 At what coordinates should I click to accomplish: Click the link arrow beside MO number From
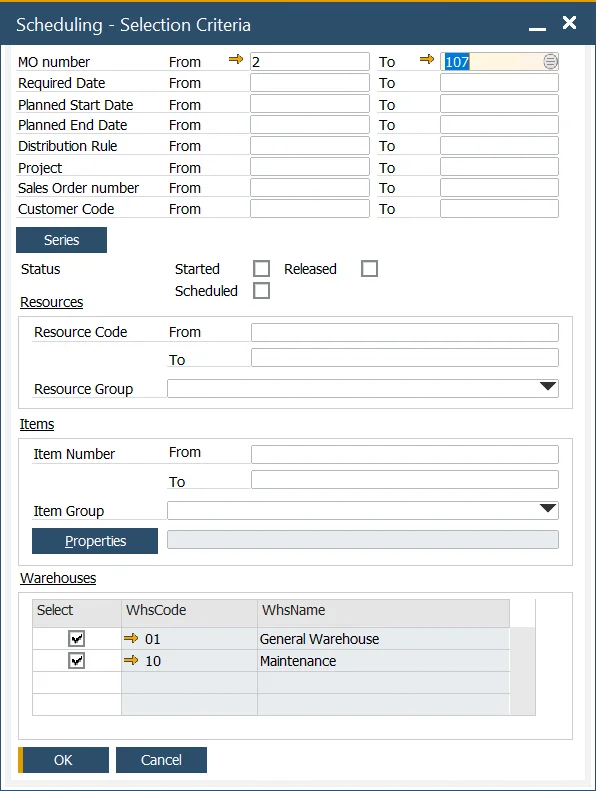click(236, 60)
